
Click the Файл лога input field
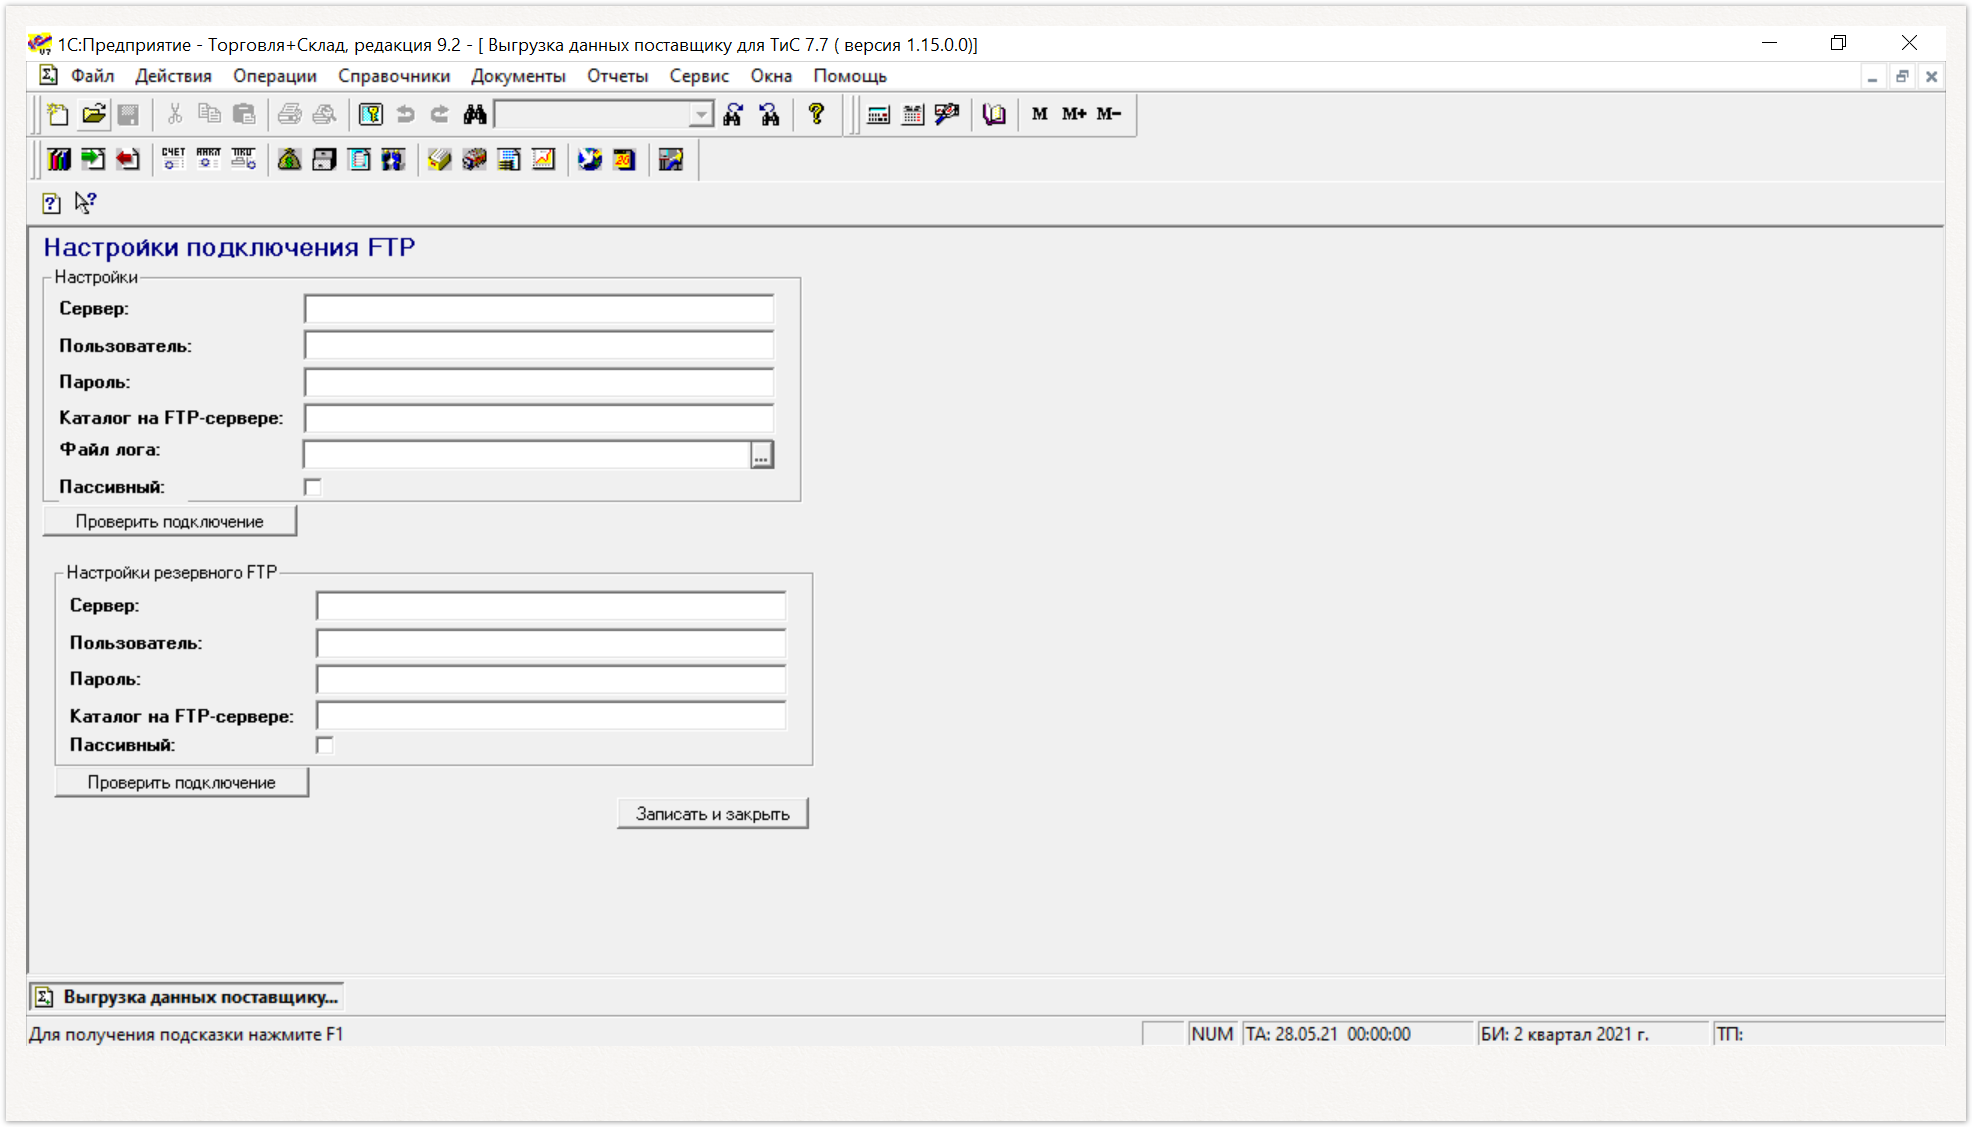527,455
